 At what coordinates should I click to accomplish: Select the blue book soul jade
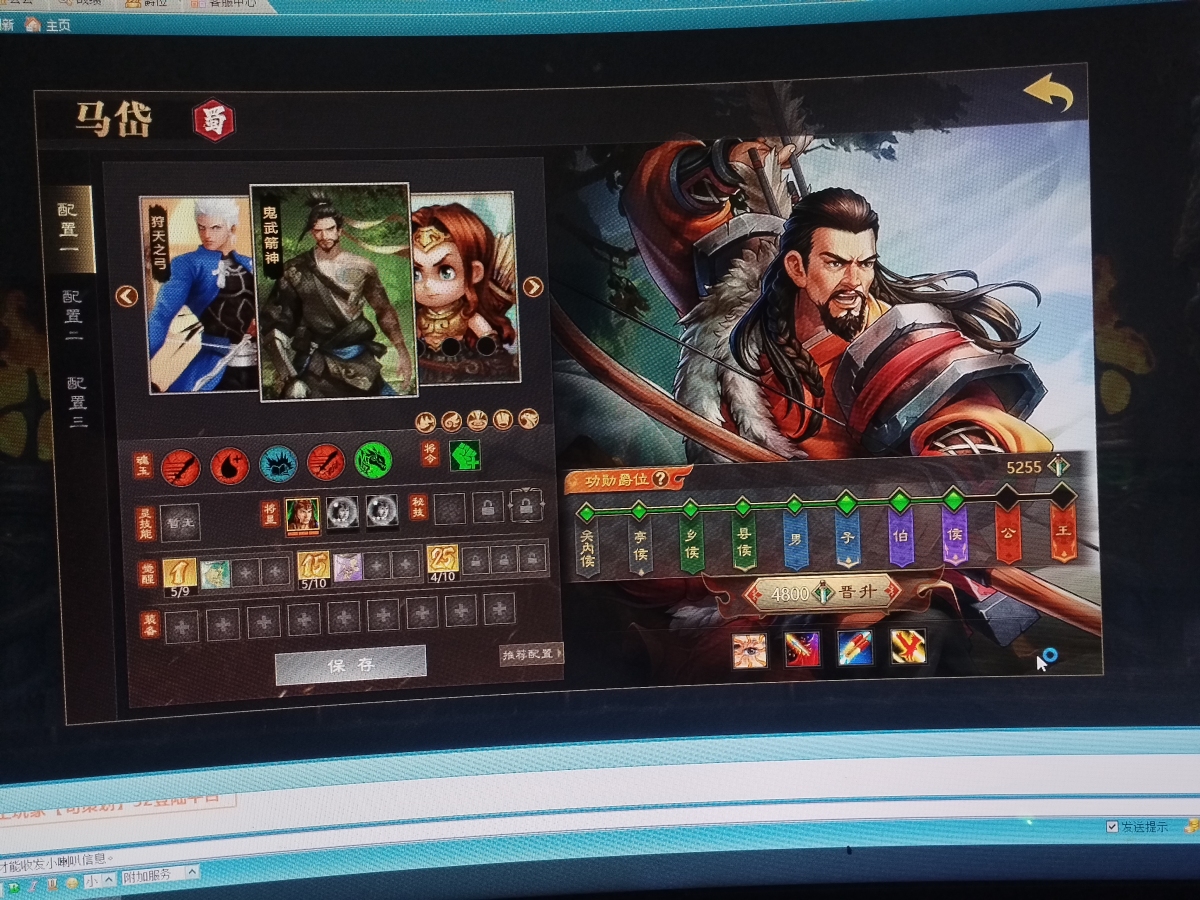click(278, 464)
